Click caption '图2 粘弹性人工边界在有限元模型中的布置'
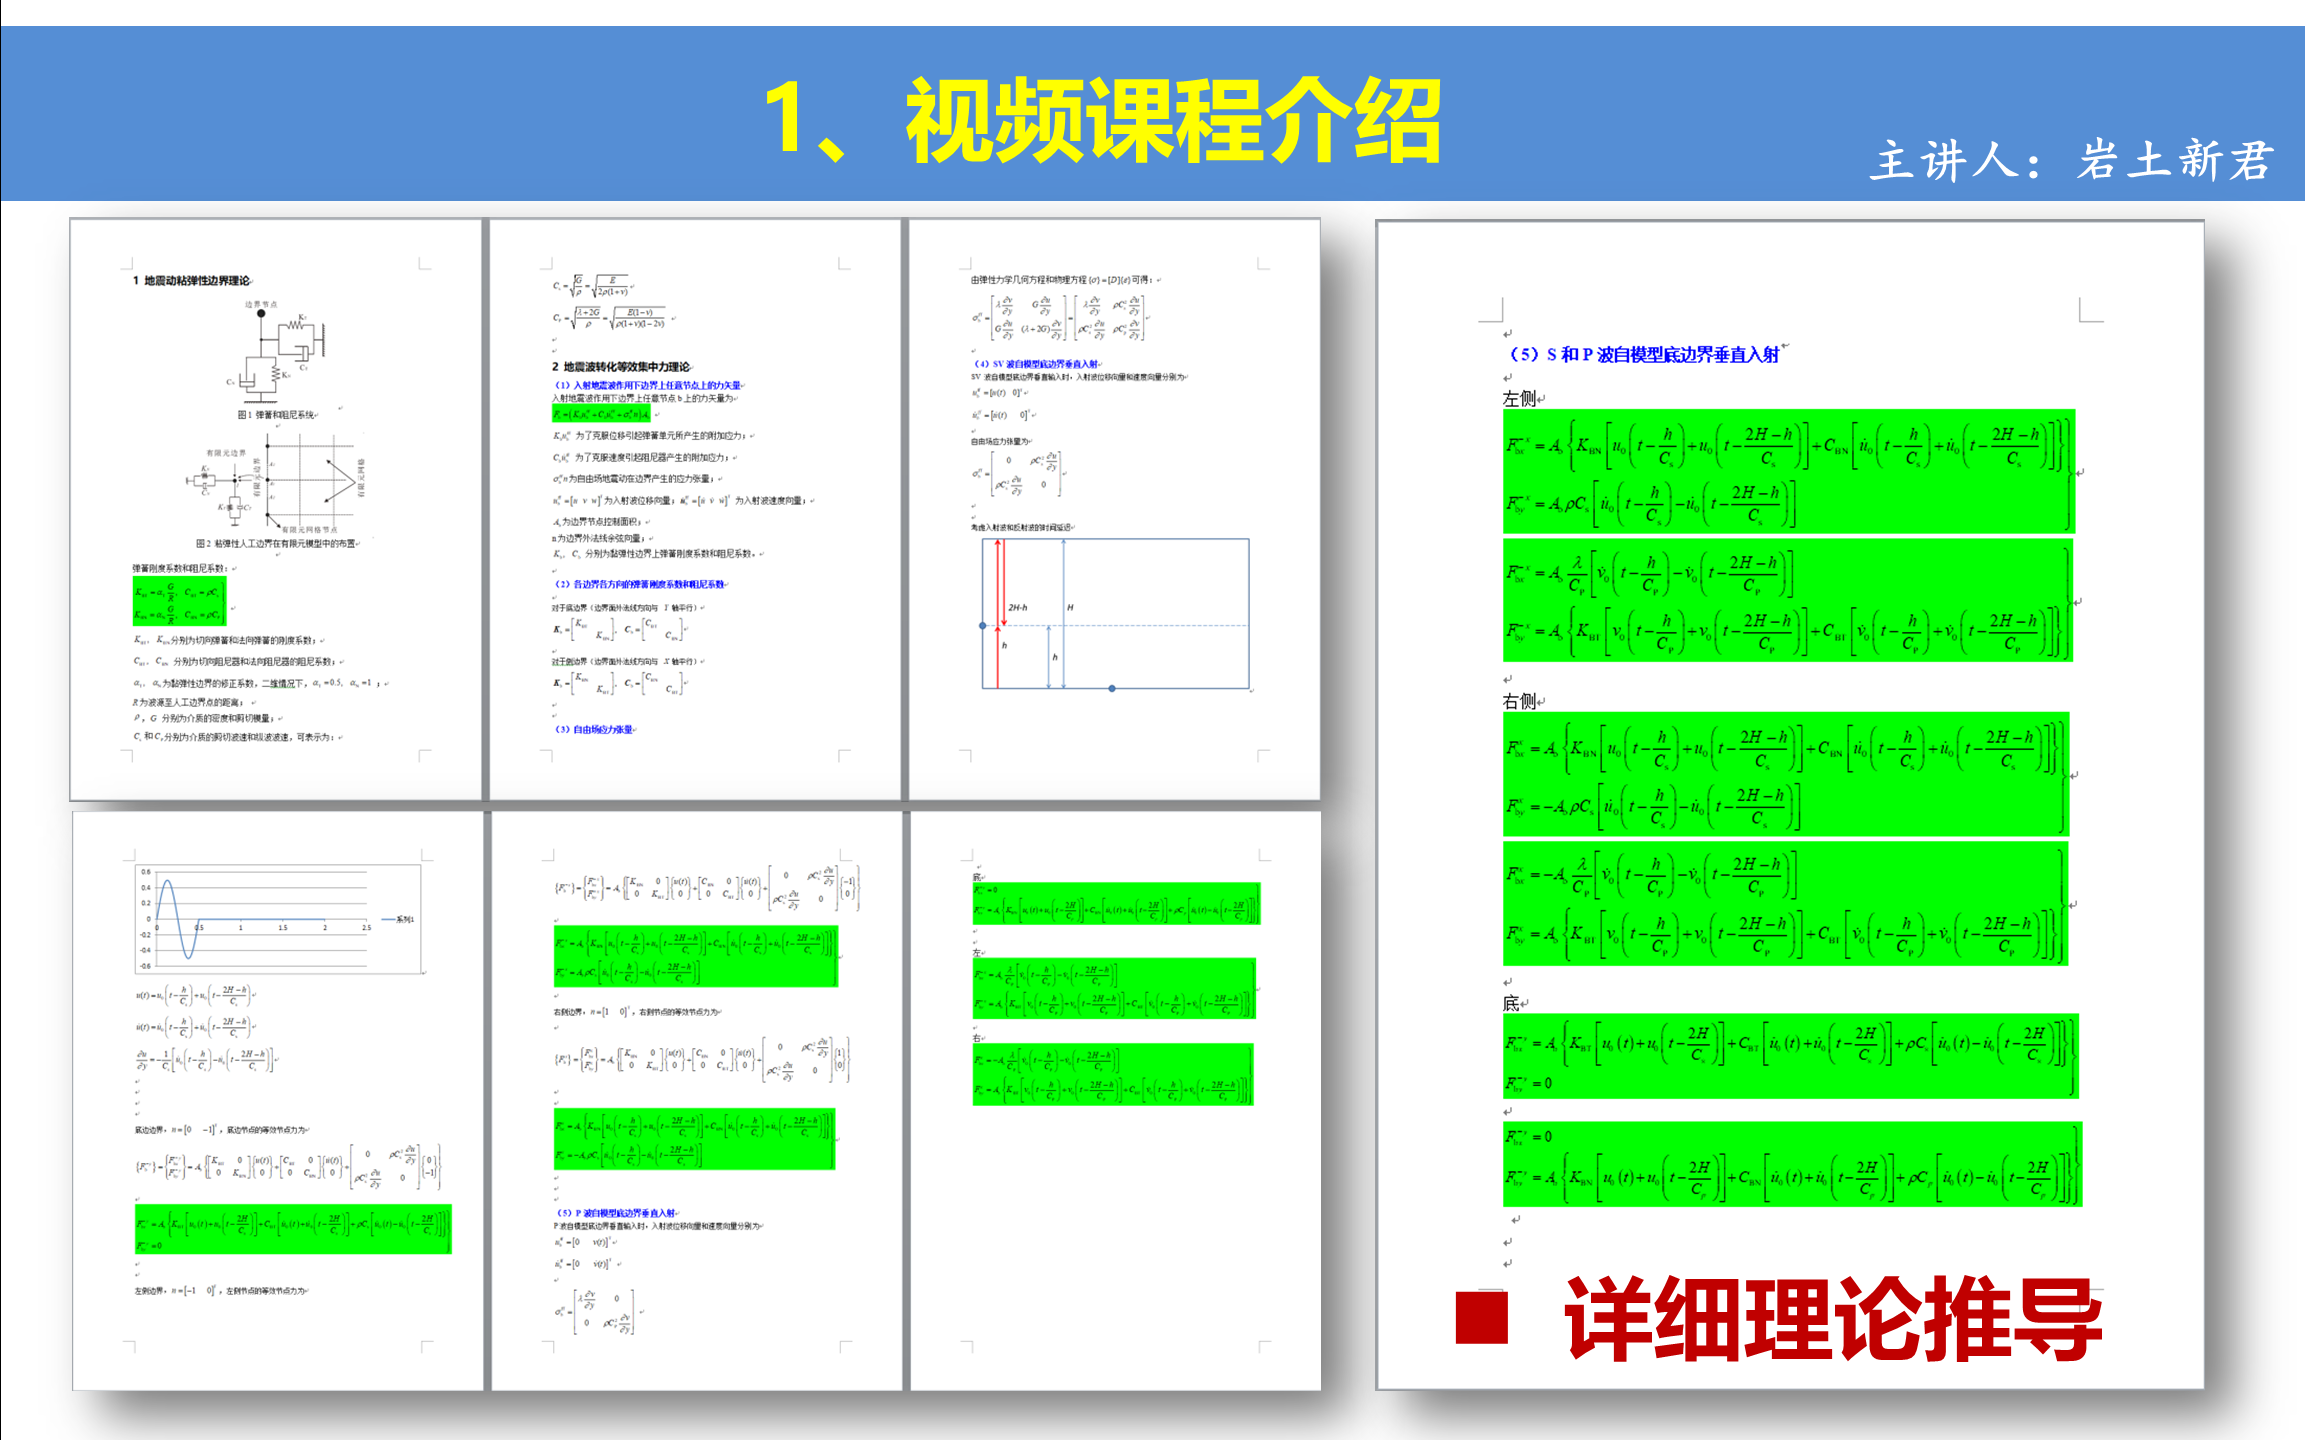 click(x=276, y=543)
